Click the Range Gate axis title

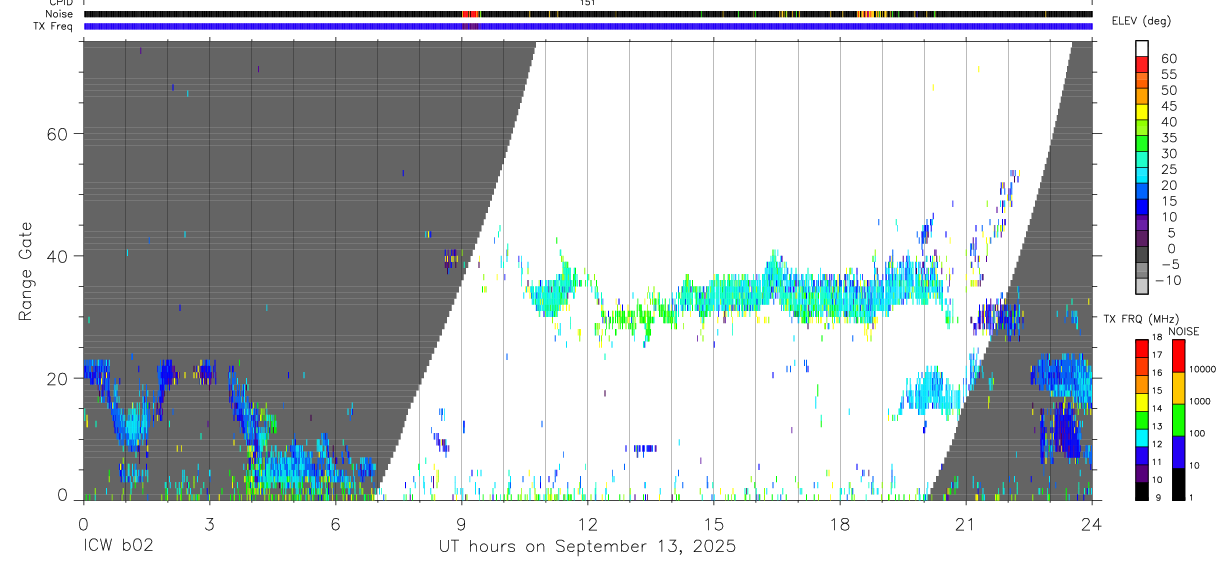click(x=25, y=271)
